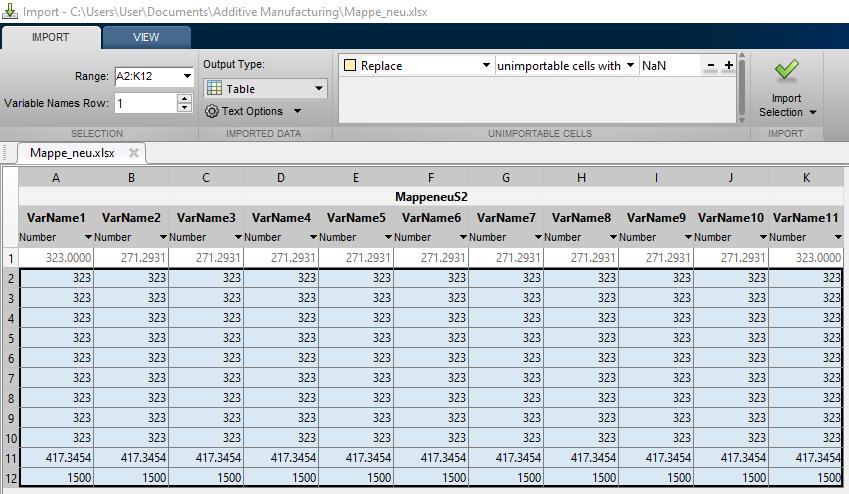Open the Output Type Table dropdown
The height and width of the screenshot is (494, 849).
pos(319,89)
